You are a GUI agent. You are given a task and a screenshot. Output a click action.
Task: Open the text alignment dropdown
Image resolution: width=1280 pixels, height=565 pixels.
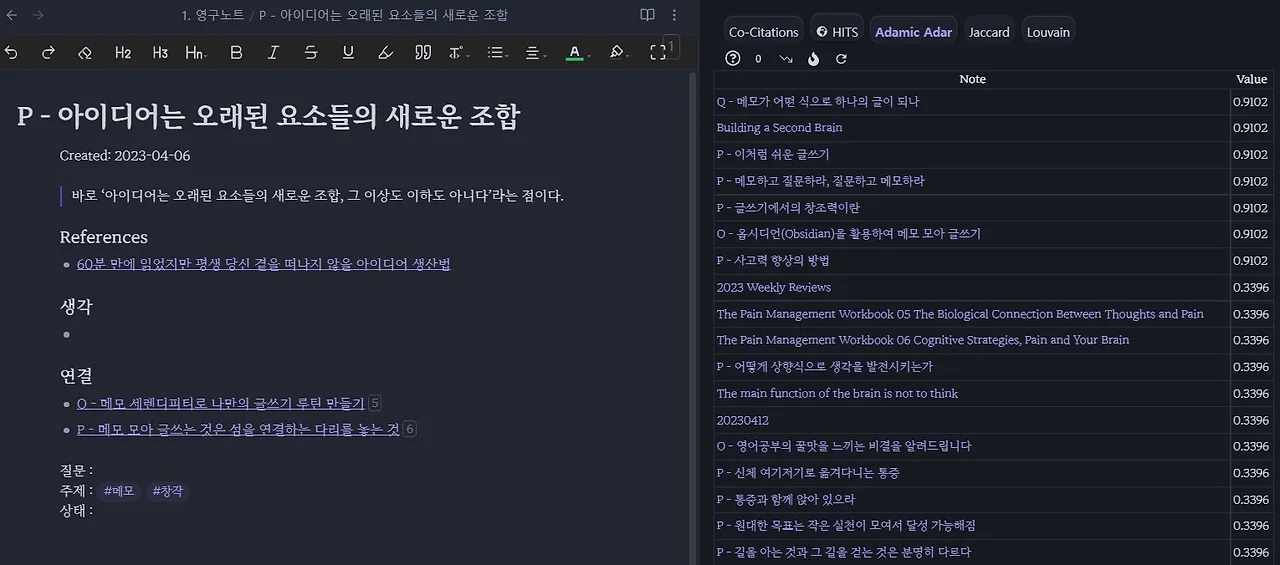coord(535,52)
